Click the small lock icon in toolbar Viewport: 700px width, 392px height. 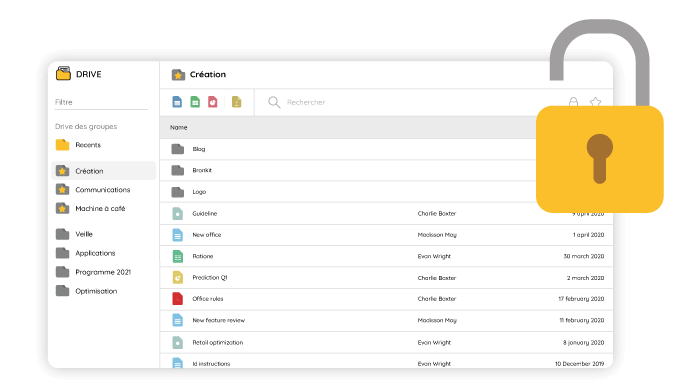pos(574,102)
